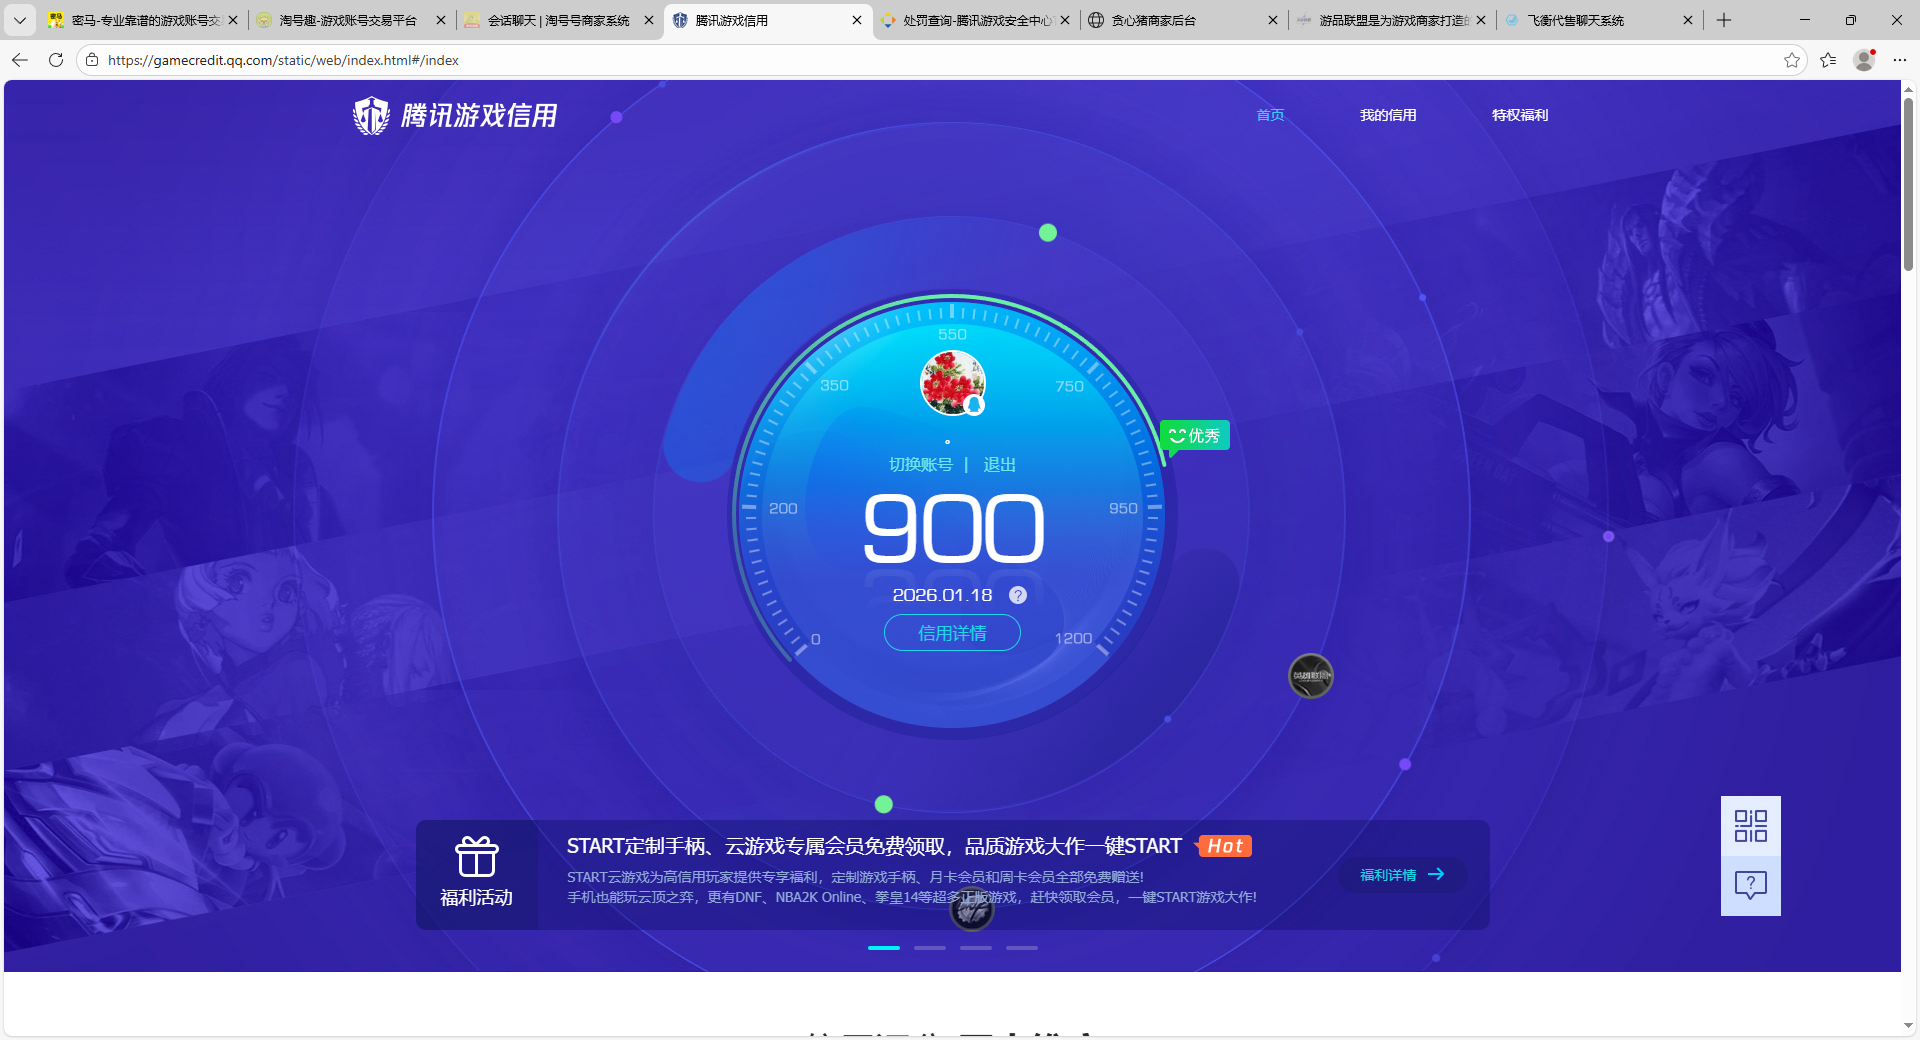Viewport: 1920px width, 1040px height.
Task: Click the user avatar with red flowers
Action: pos(952,382)
